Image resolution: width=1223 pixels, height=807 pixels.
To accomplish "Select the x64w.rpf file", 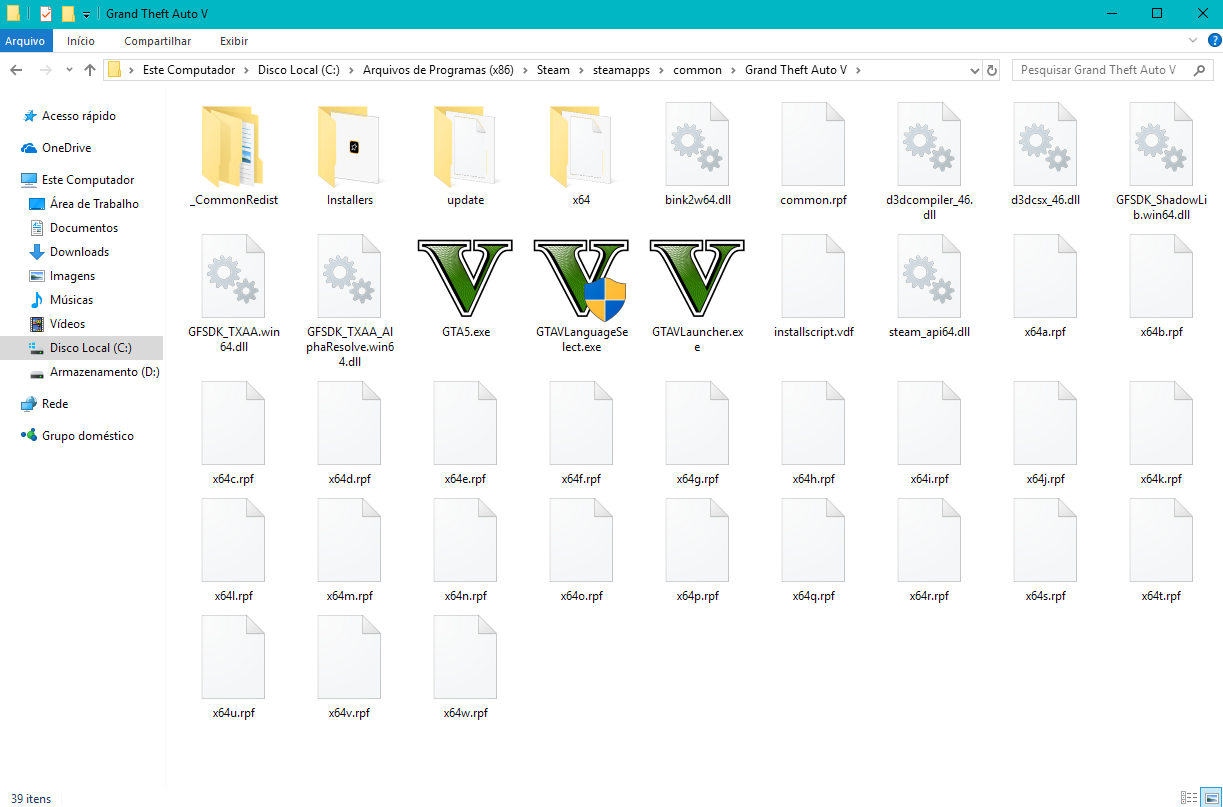I will click(465, 657).
